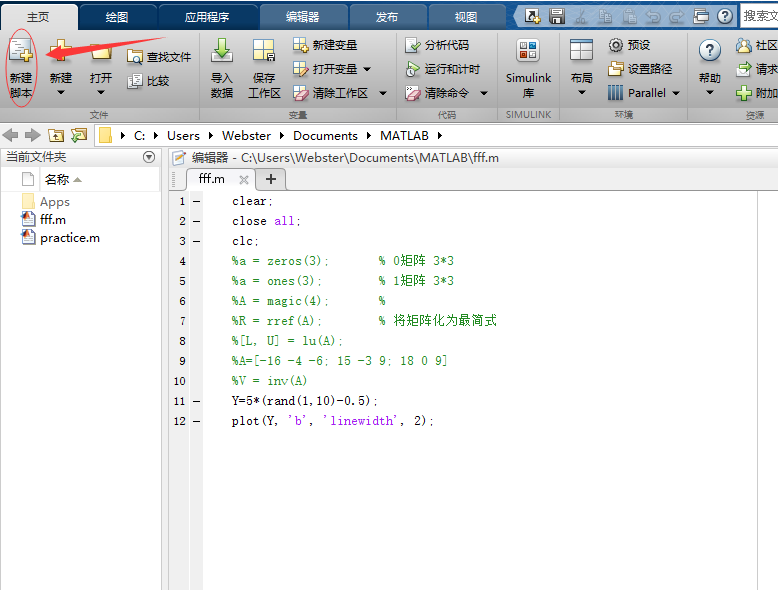The width and height of the screenshot is (778, 590).
Task: Click the search documentation field
Action: [x=759, y=16]
